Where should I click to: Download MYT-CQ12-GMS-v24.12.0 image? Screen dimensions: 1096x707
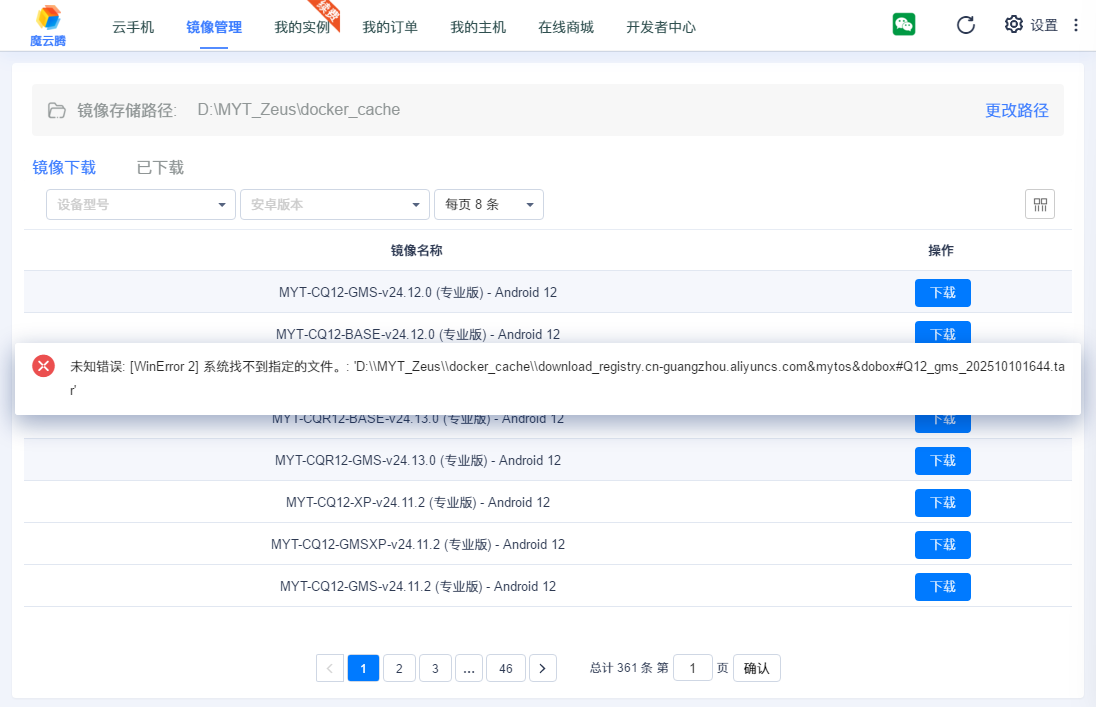[942, 293]
